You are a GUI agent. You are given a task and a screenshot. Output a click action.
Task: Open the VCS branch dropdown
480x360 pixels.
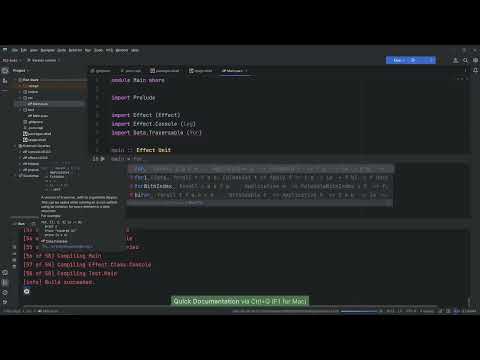point(44,60)
